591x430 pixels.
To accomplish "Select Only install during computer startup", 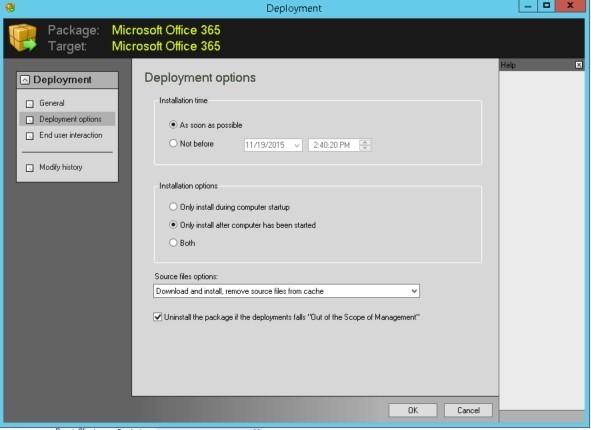I will (x=173, y=207).
